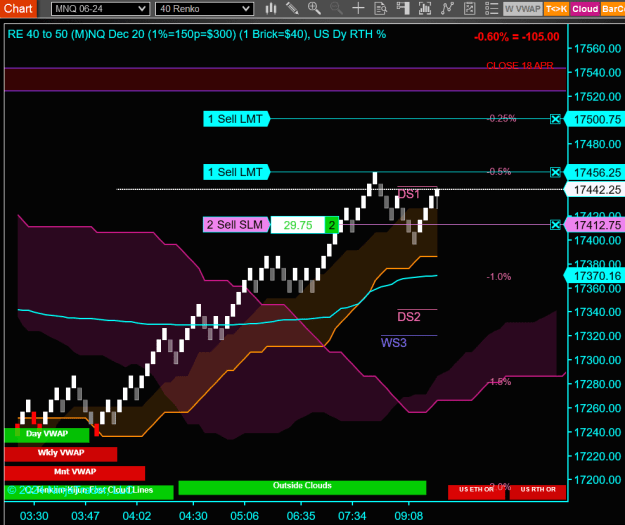Screen dimensions: 625x525
Task: Click the 17500.75 price axis marker
Action: click(596, 119)
